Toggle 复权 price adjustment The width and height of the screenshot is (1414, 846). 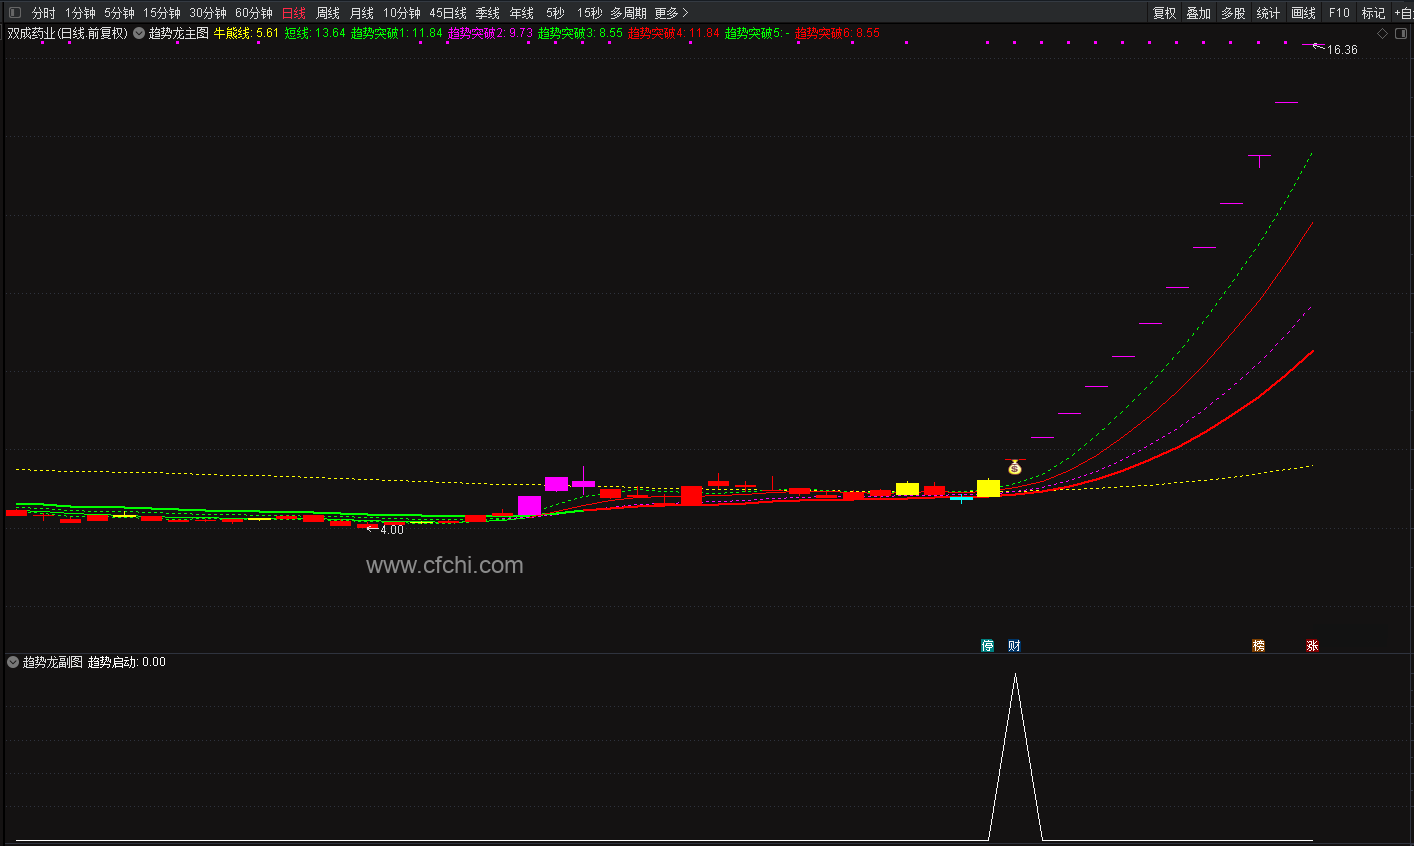pos(1164,13)
